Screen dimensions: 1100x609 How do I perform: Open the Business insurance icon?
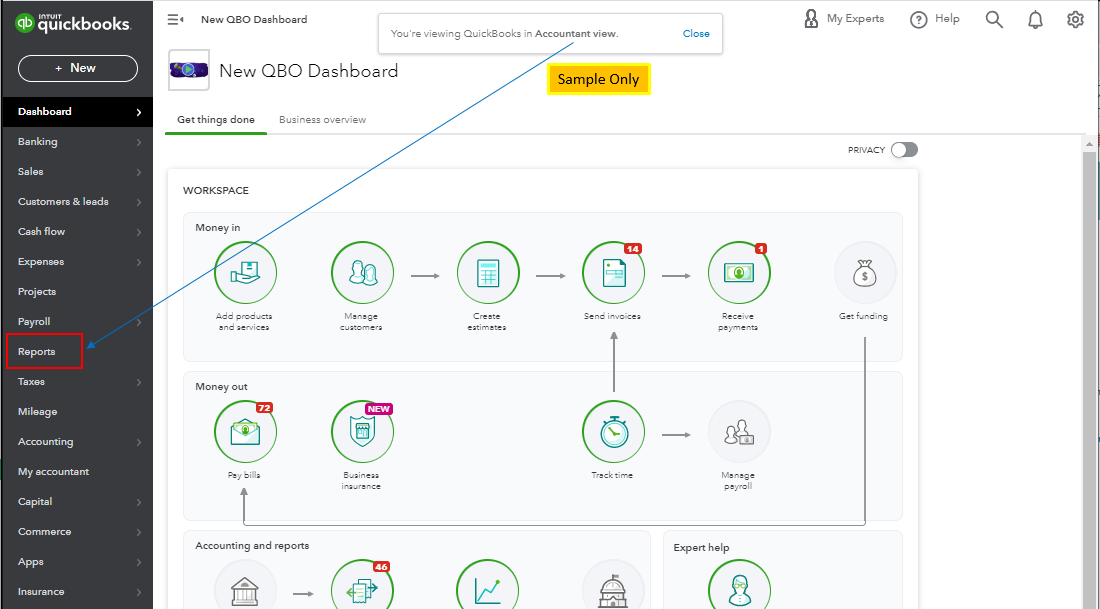point(362,431)
